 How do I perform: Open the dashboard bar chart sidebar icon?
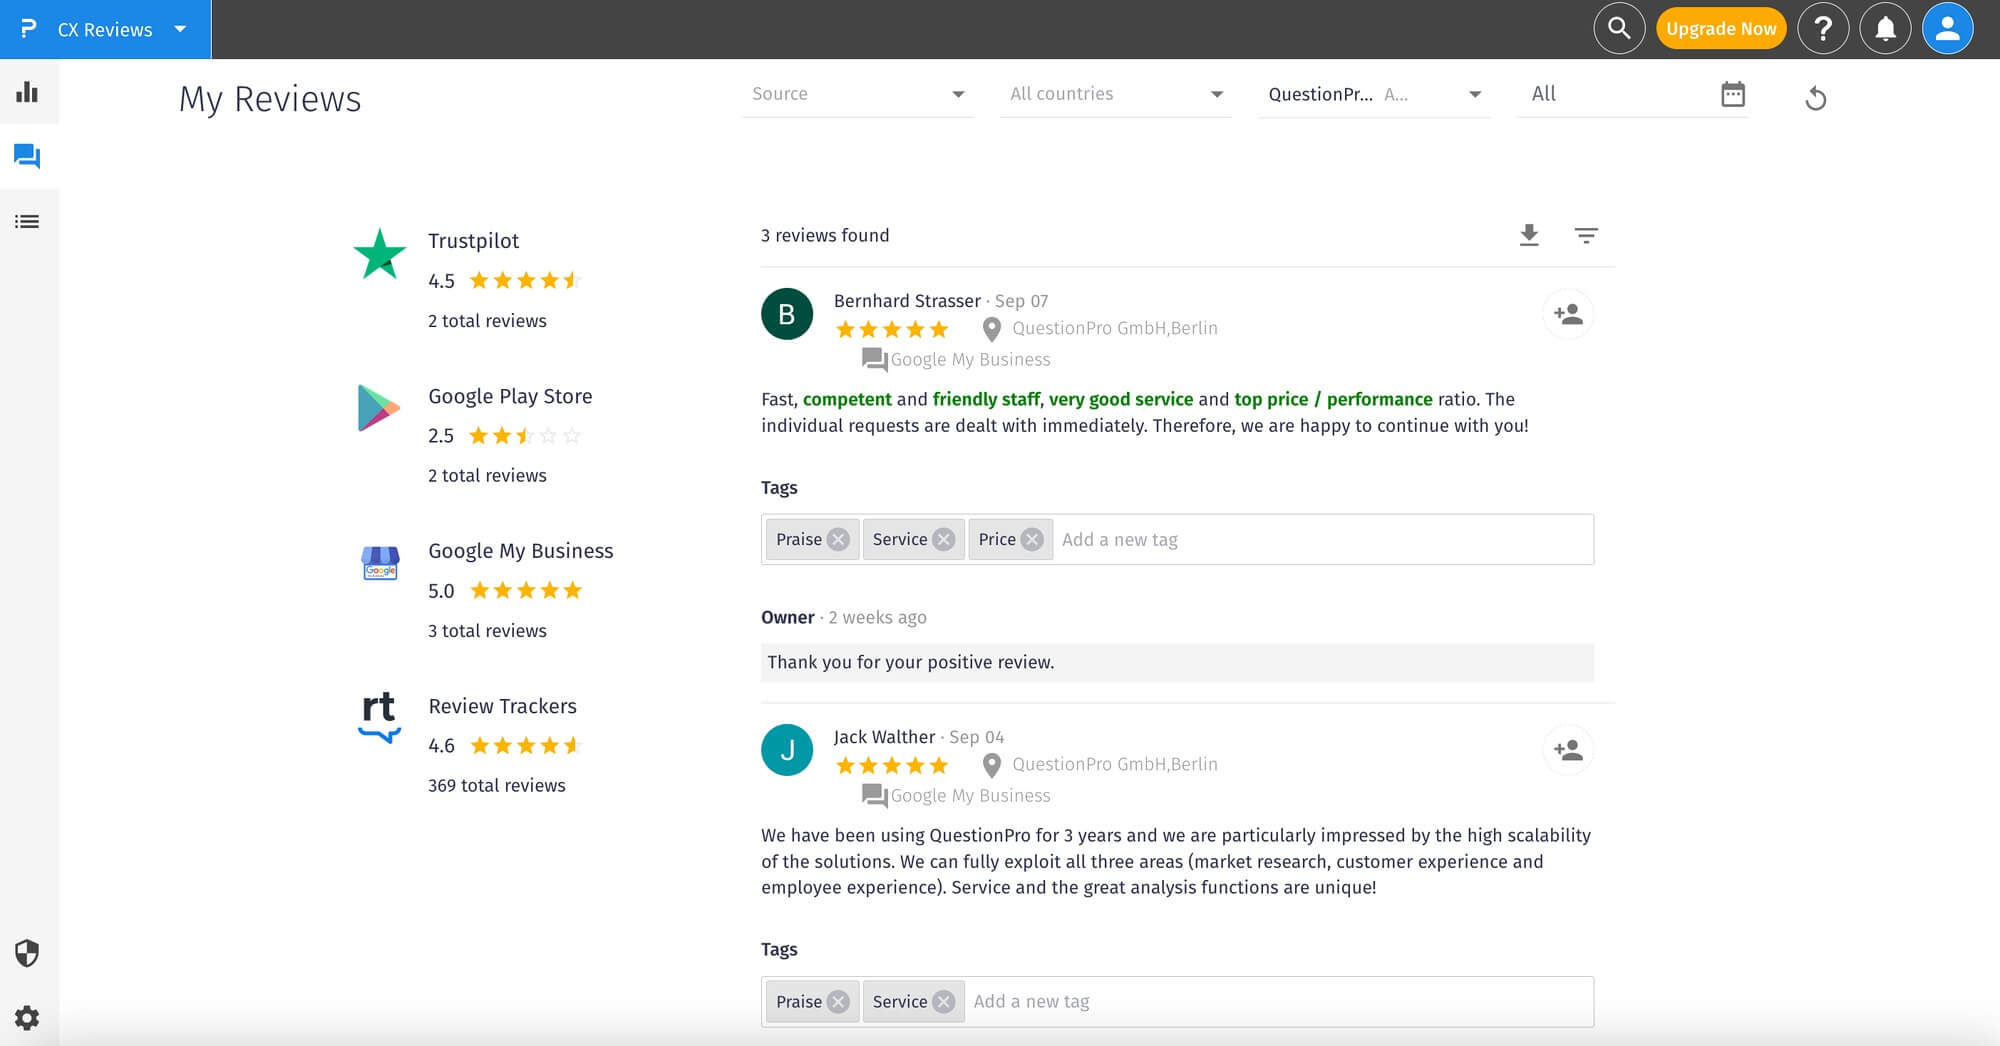[x=27, y=93]
